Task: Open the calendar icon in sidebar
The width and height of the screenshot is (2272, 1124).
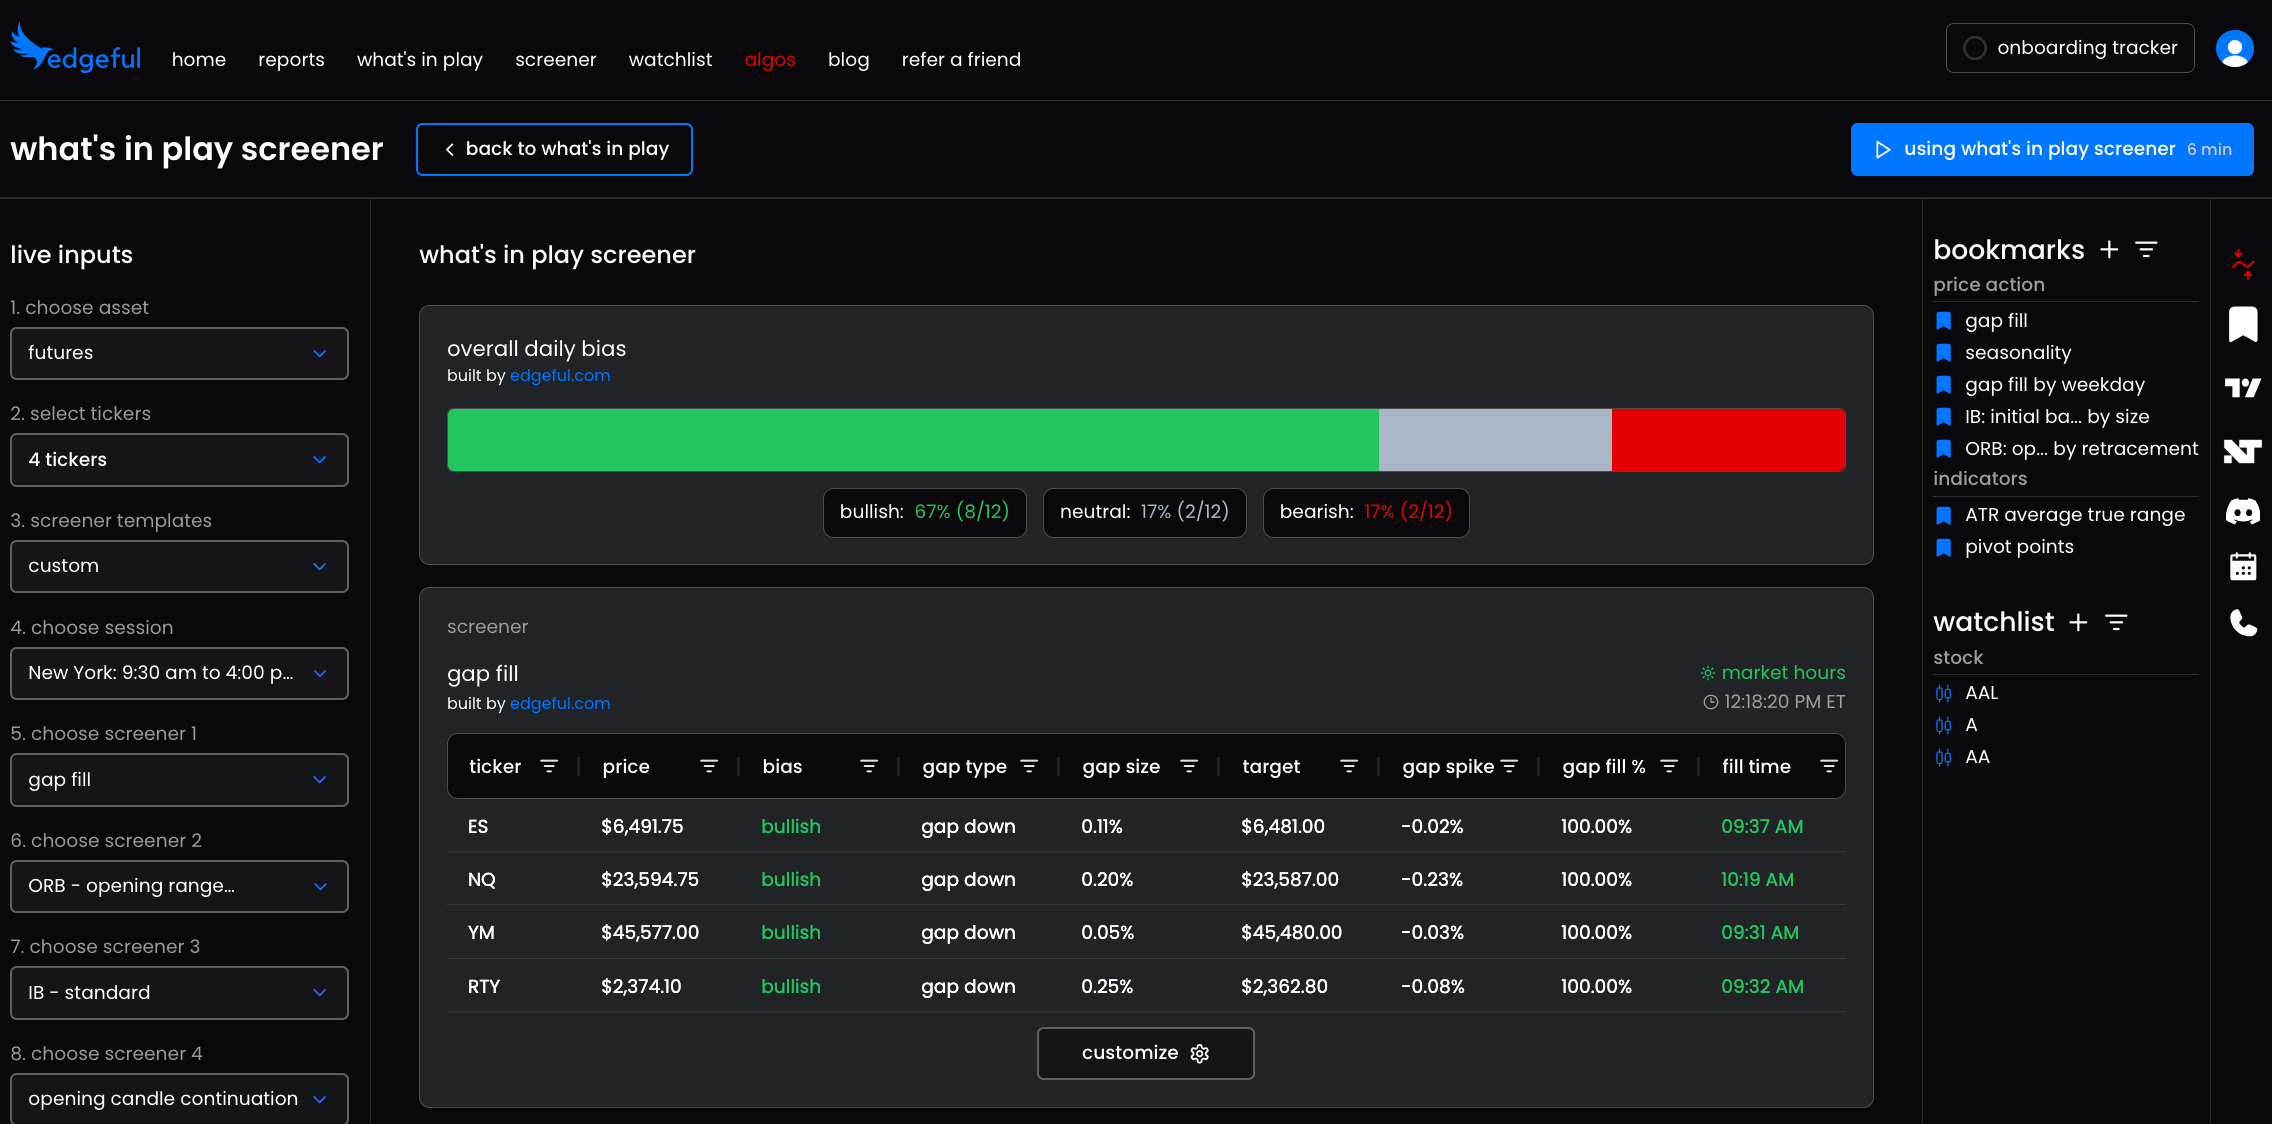Action: tap(2242, 567)
